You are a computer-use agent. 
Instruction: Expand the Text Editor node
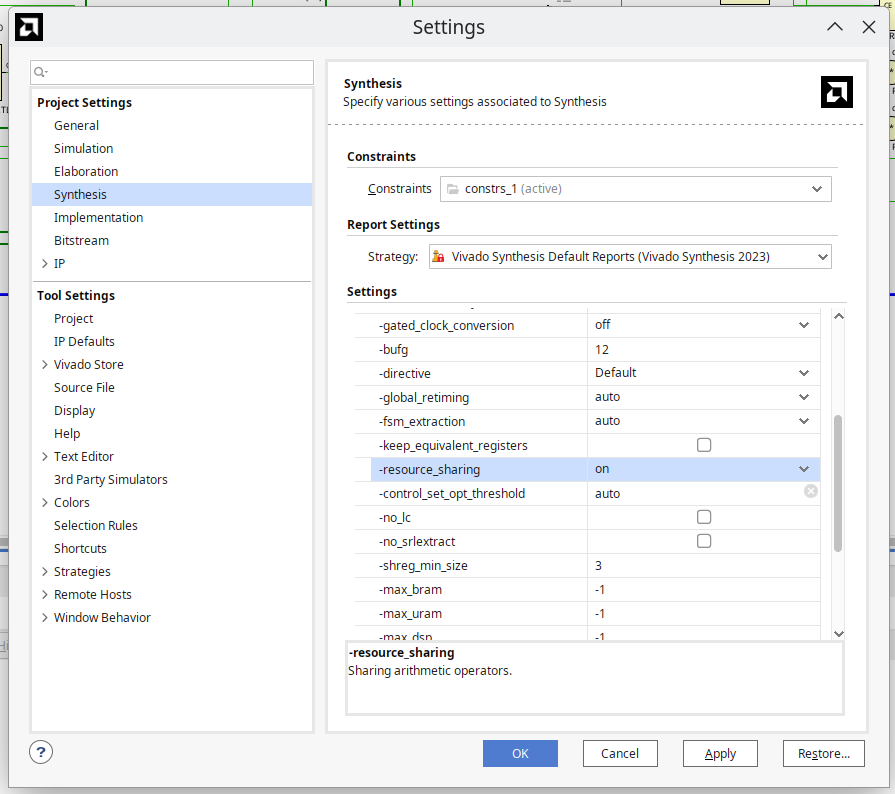[45, 457]
